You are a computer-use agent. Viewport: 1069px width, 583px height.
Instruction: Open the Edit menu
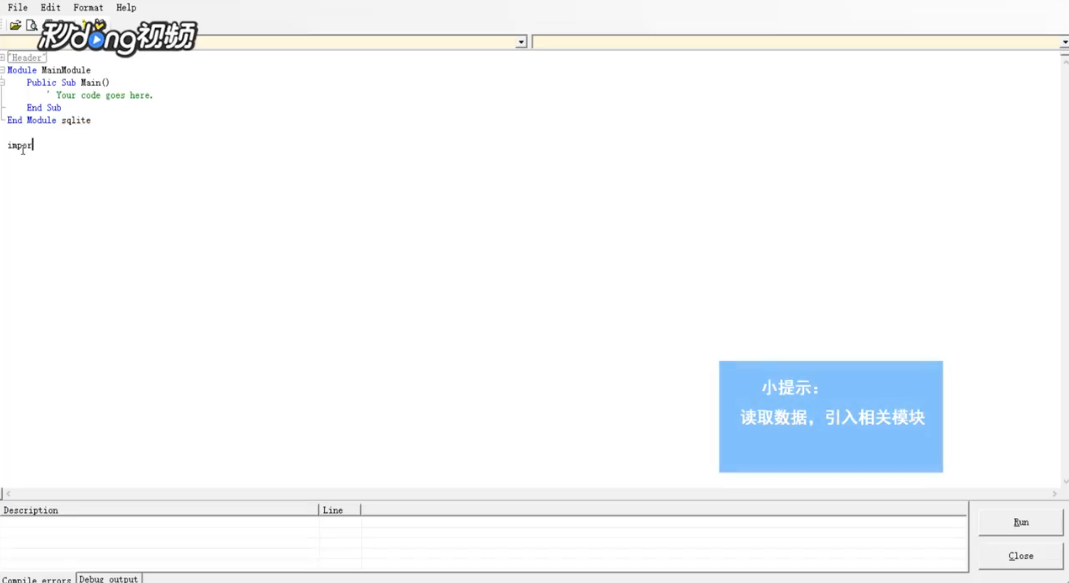[50, 8]
